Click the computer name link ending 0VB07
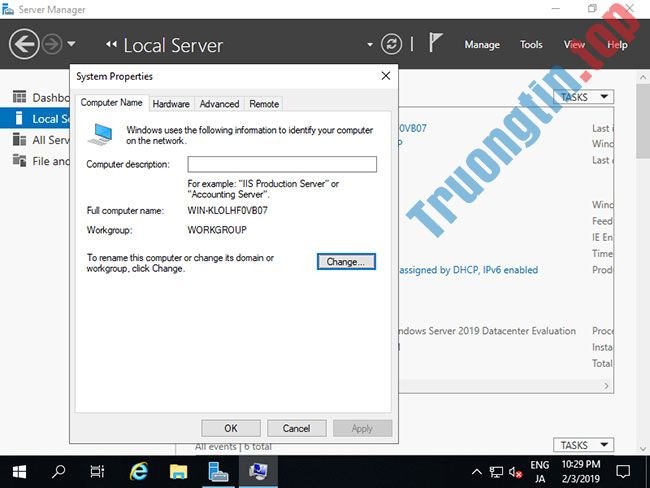This screenshot has height=488, width=650. 412,128
